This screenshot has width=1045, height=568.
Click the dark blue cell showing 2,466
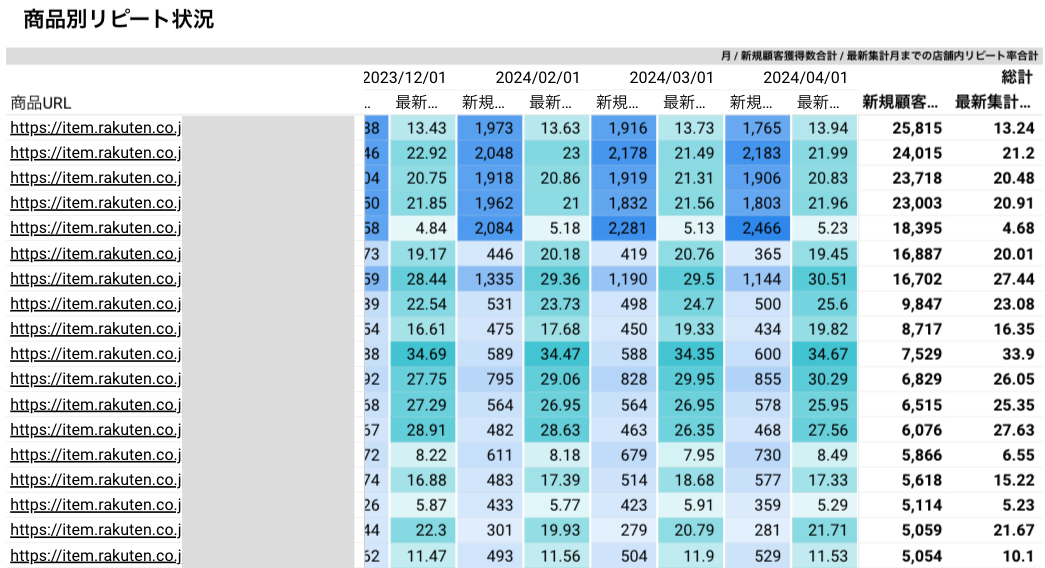click(757, 228)
